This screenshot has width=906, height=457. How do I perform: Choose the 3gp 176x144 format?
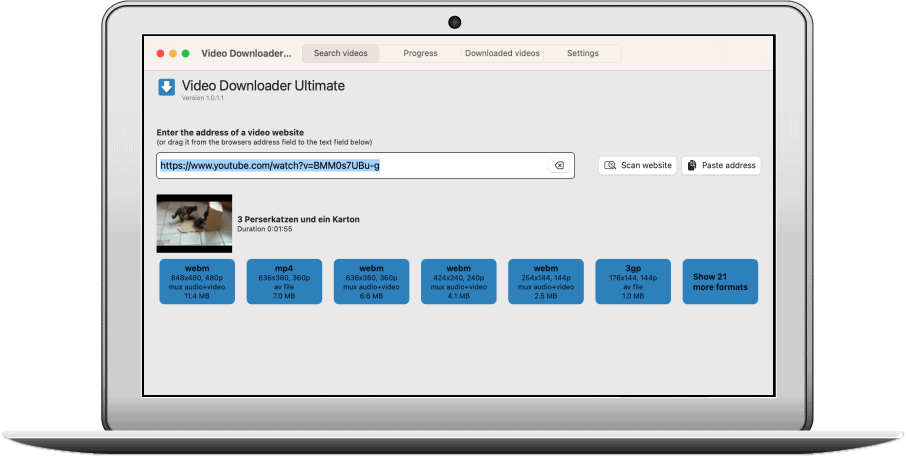pos(633,281)
